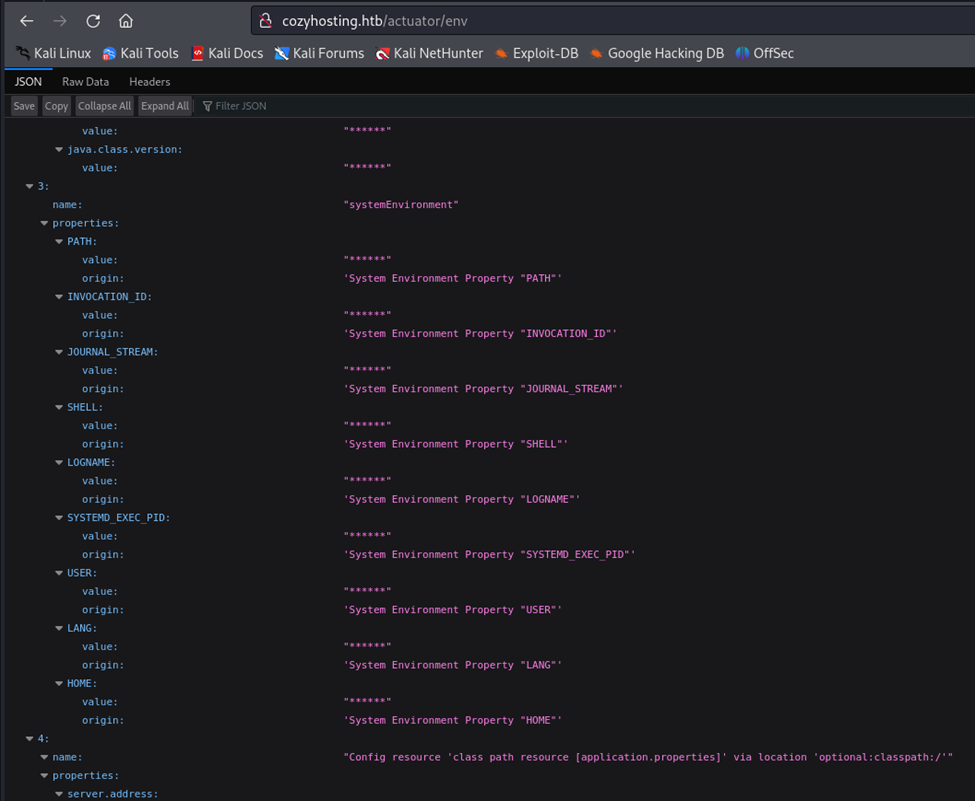The width and height of the screenshot is (975, 801).
Task: Click the masked value under java.class.version
Action: point(367,167)
